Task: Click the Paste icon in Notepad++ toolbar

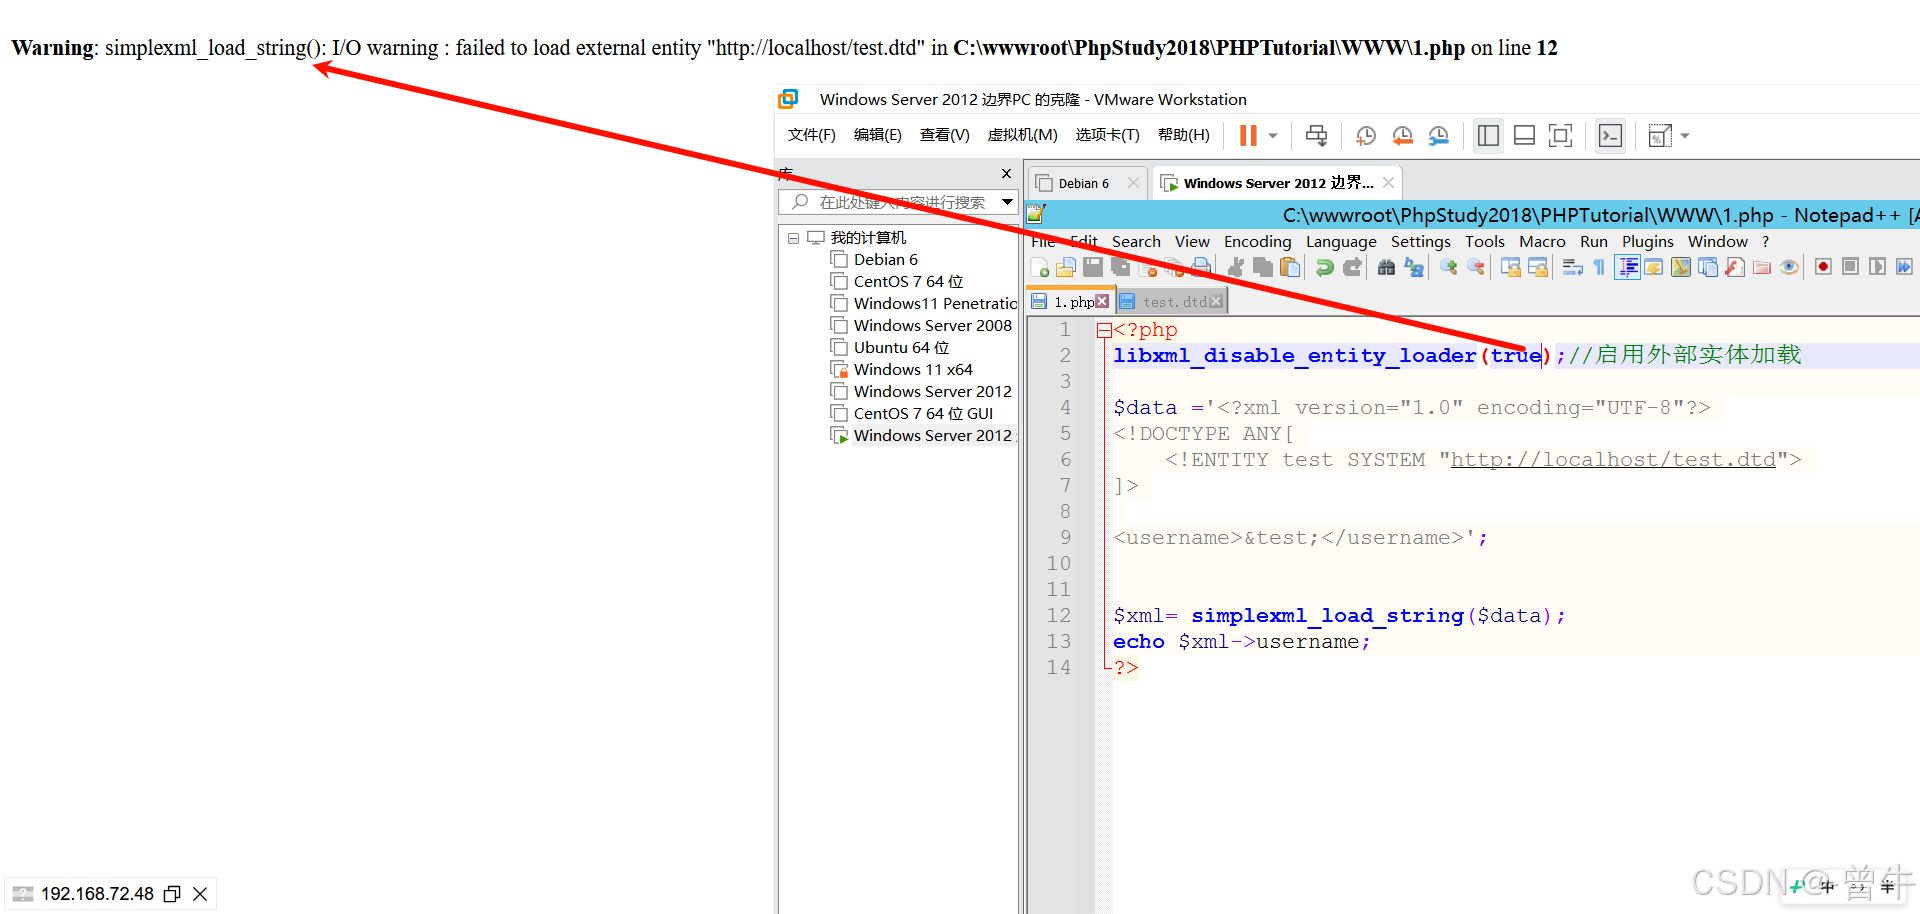Action: click(x=1290, y=267)
